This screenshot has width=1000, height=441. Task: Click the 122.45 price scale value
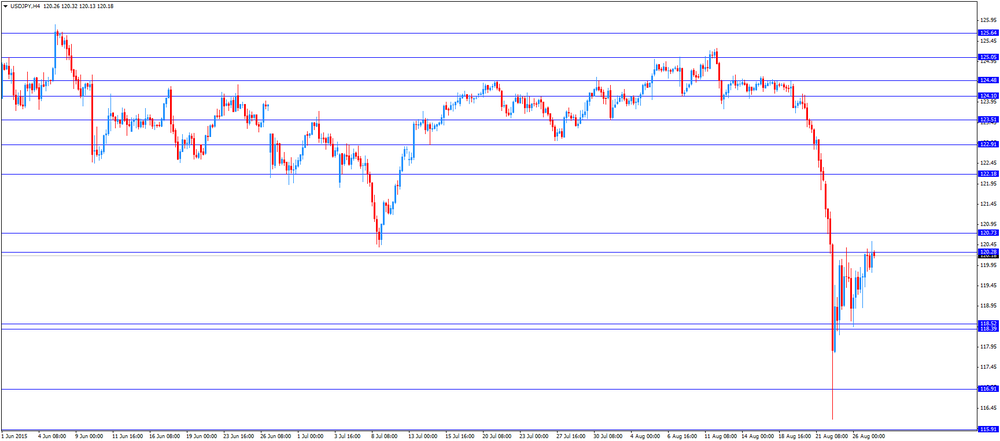[989, 163]
